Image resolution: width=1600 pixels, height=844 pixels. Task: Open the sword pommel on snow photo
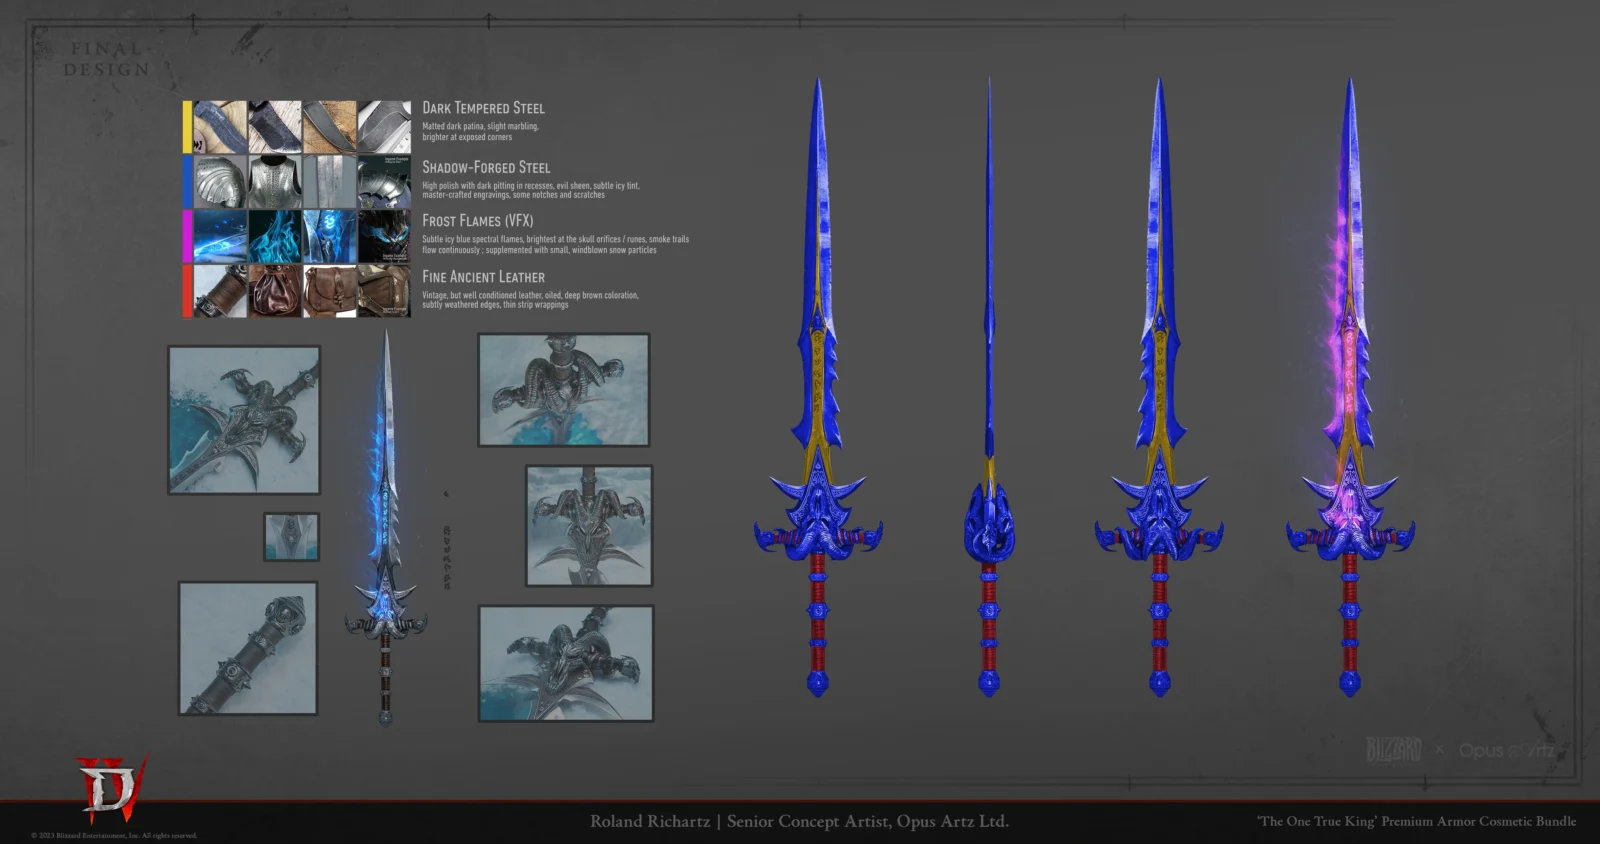(x=248, y=648)
